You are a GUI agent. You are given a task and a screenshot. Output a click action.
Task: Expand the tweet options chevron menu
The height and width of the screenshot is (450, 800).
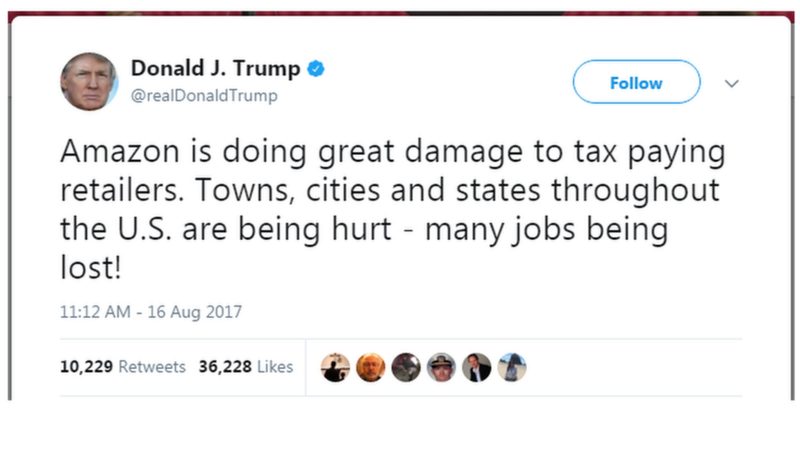[x=732, y=83]
